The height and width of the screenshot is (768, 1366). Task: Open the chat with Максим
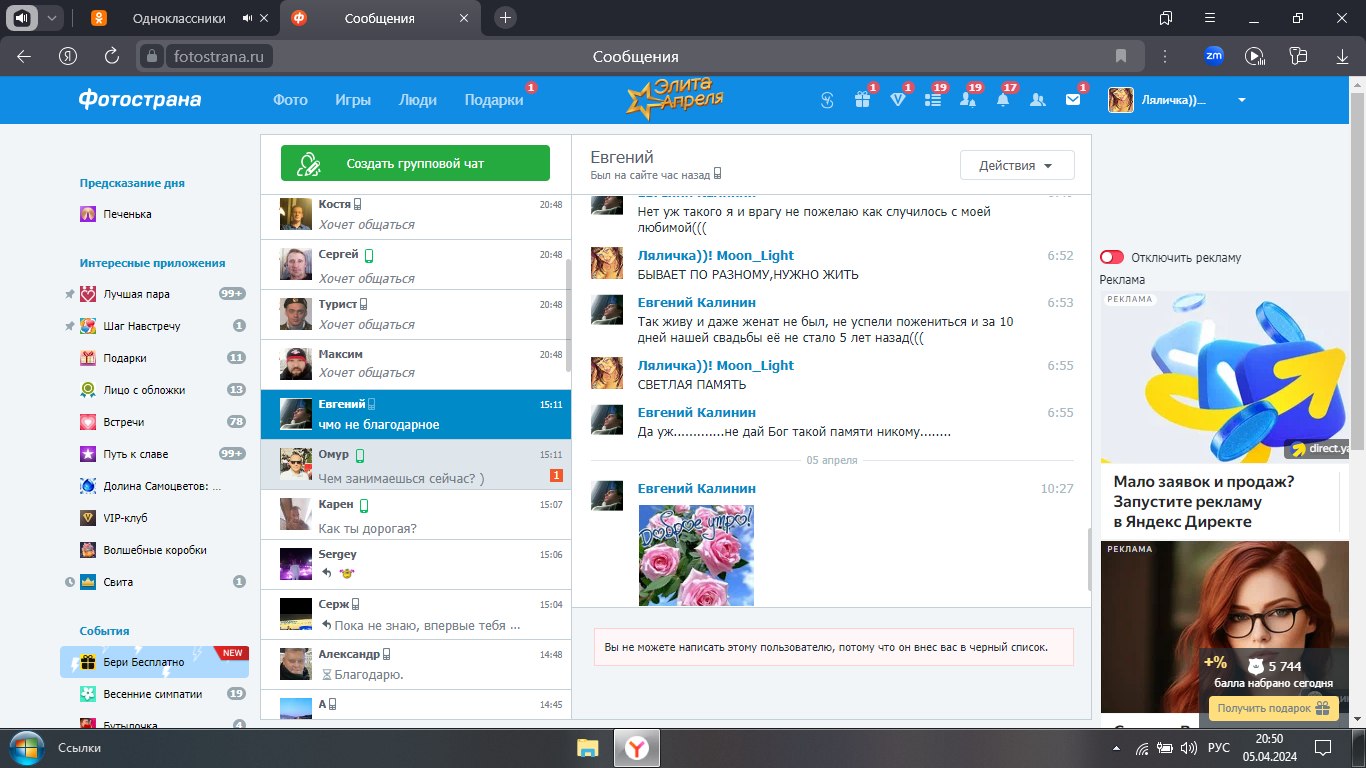coord(415,365)
